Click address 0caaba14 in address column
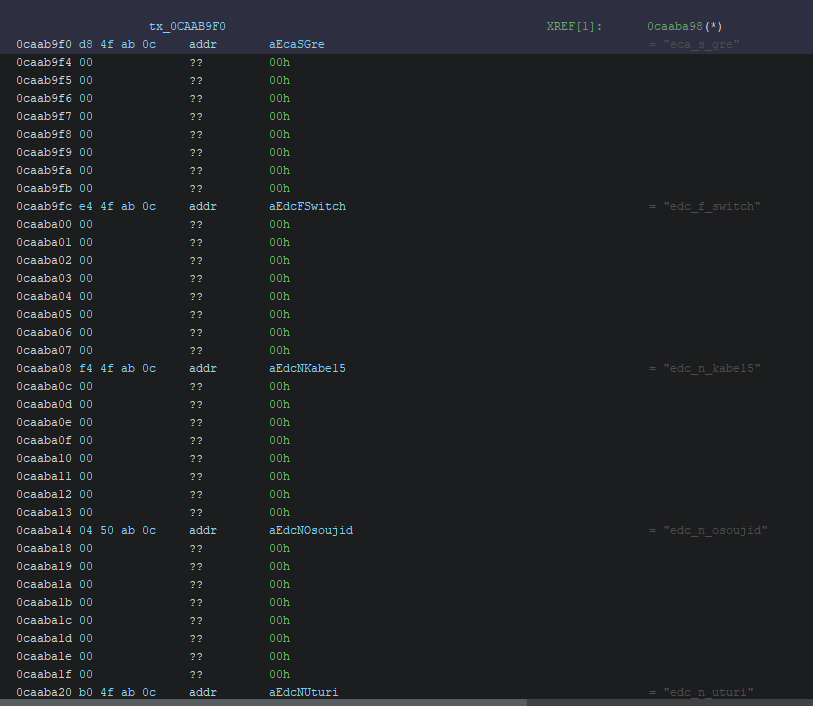The width and height of the screenshot is (813, 706). pyautogui.click(x=44, y=530)
